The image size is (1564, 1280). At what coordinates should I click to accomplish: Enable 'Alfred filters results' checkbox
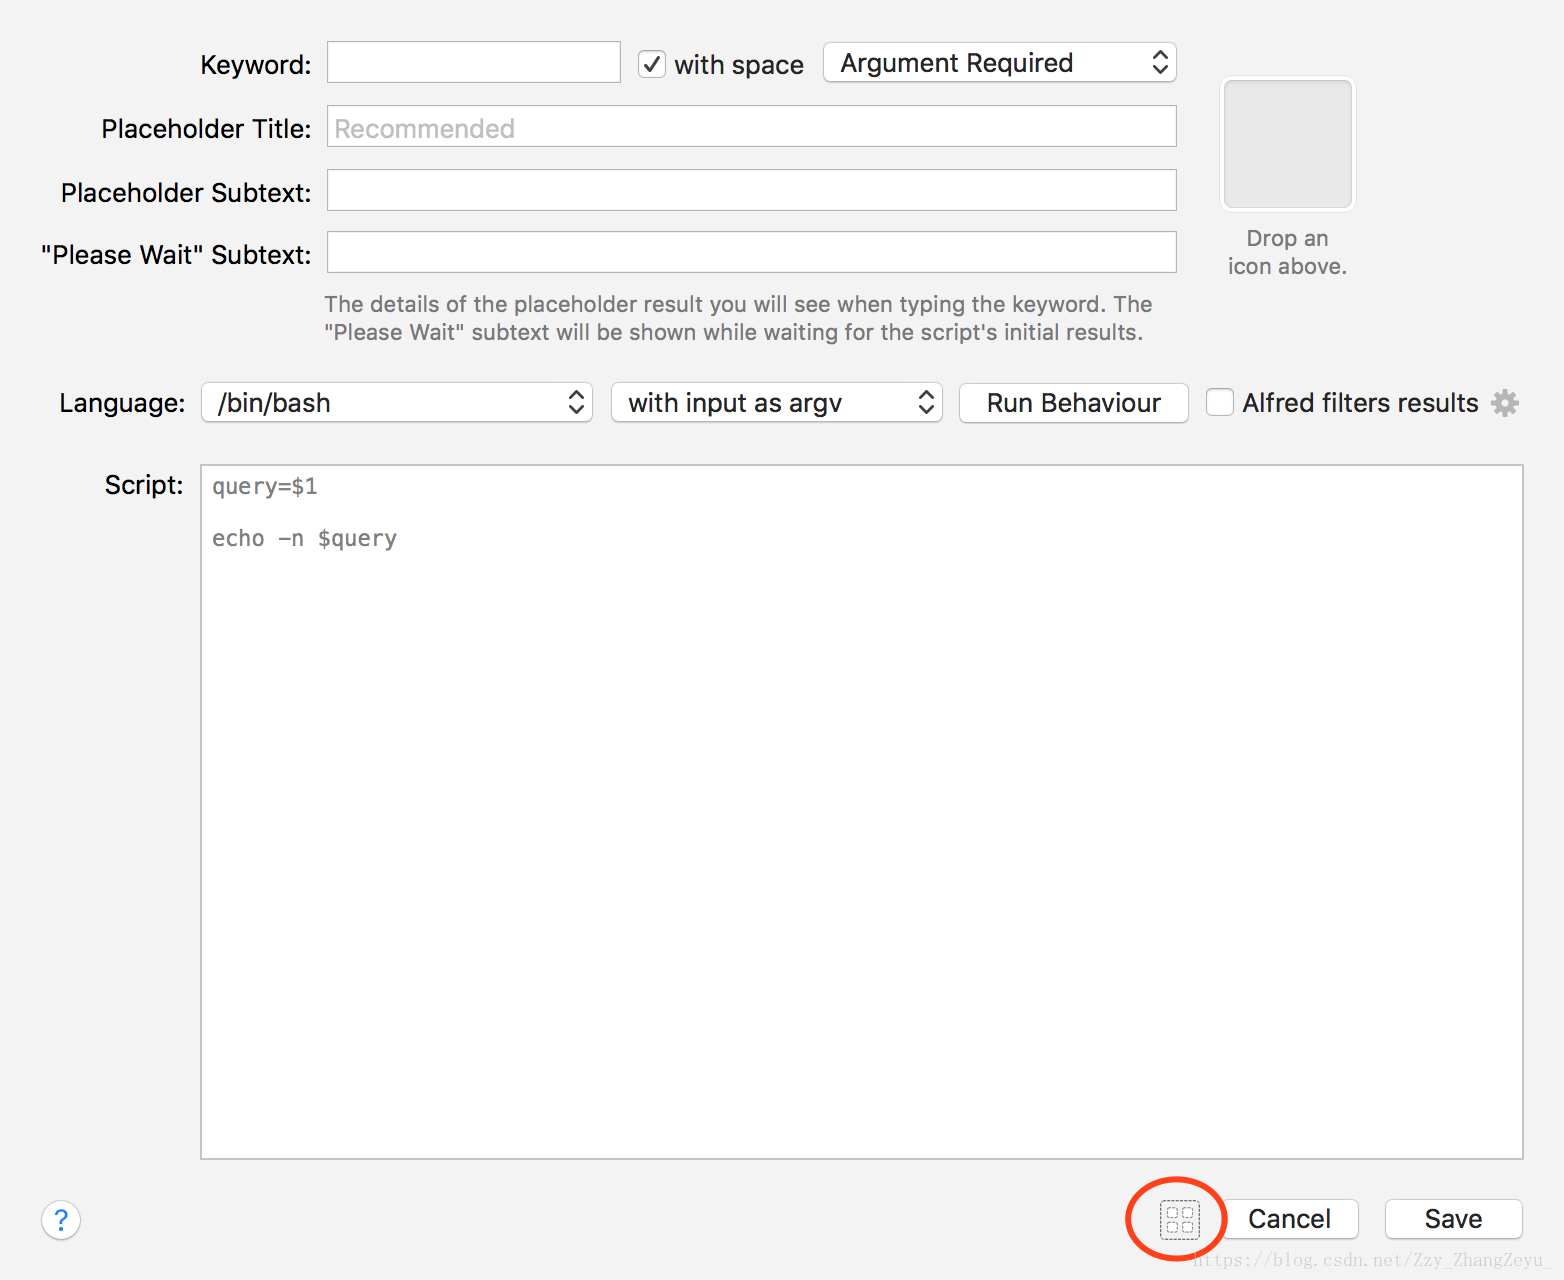[1219, 403]
